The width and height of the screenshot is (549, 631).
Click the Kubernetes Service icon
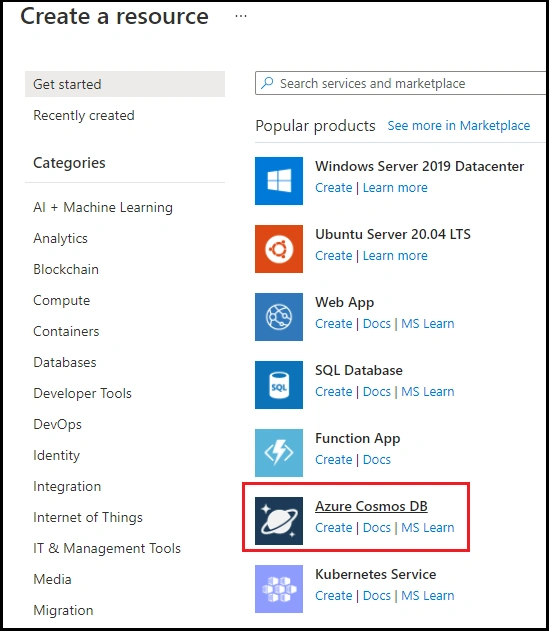(279, 589)
